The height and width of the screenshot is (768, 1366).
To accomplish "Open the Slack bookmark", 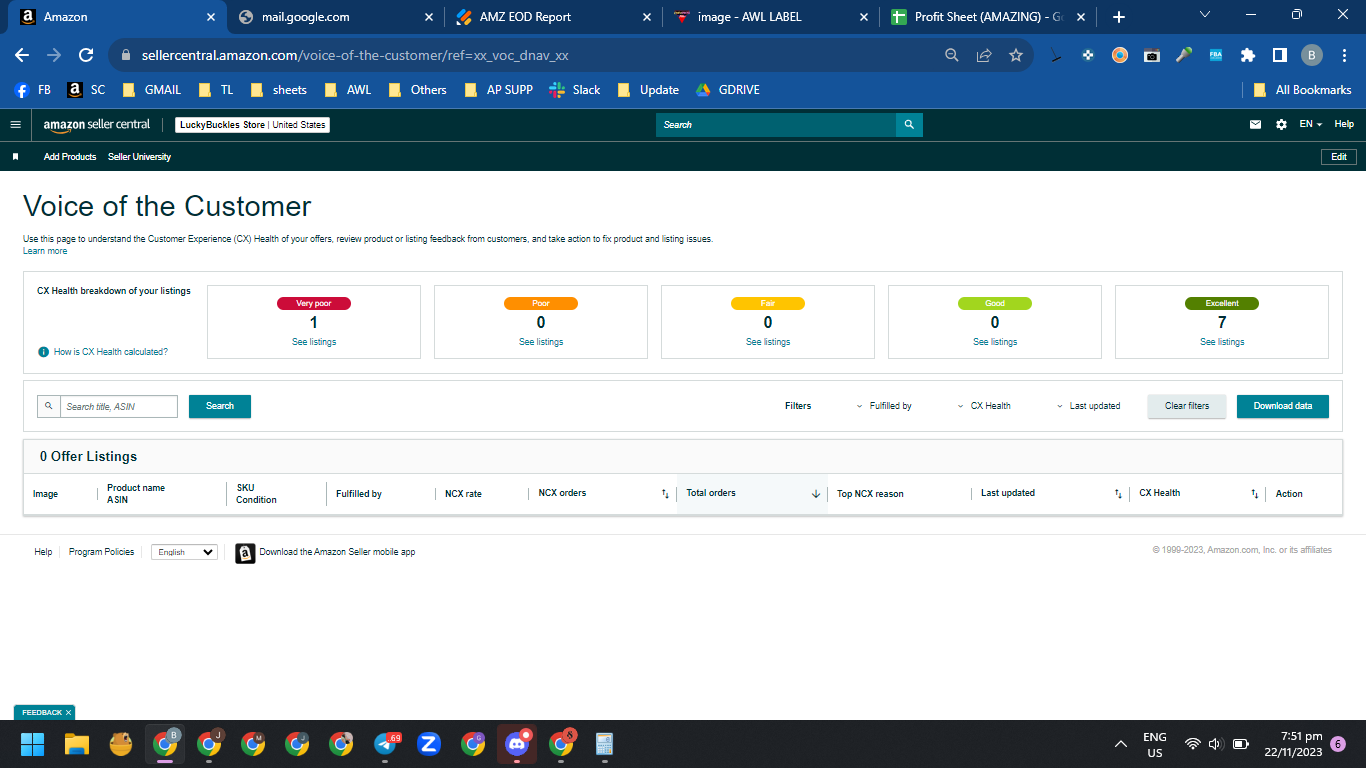I will click(575, 89).
